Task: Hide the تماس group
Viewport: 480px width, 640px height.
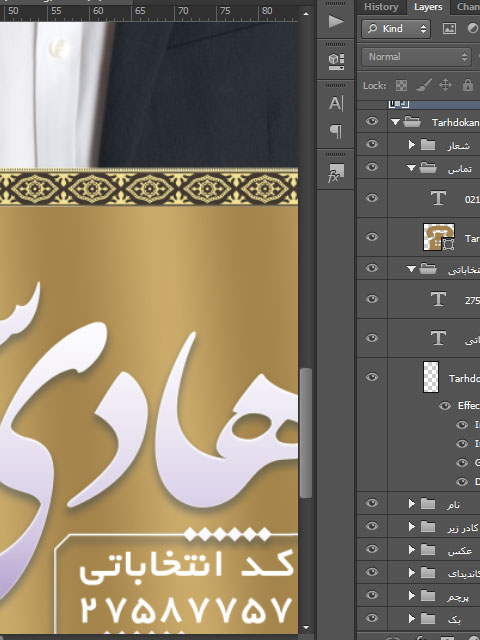Action: [x=372, y=167]
